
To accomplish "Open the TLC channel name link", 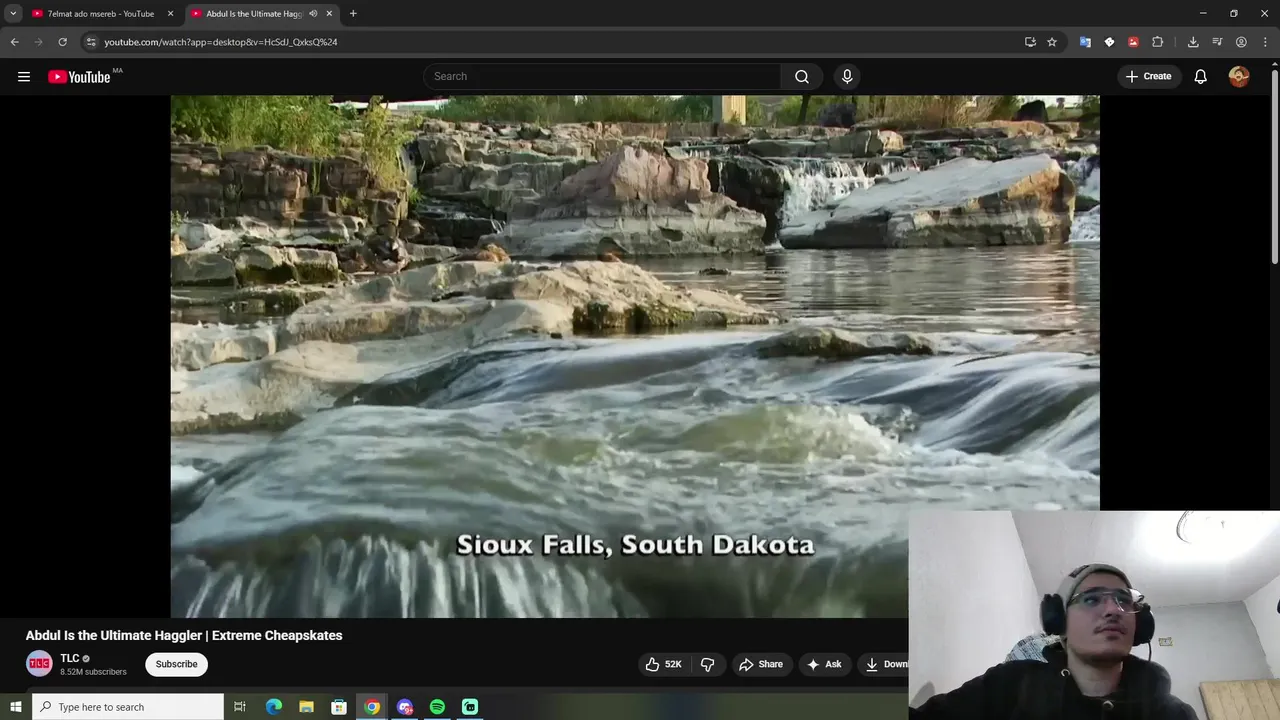I will 69,658.
